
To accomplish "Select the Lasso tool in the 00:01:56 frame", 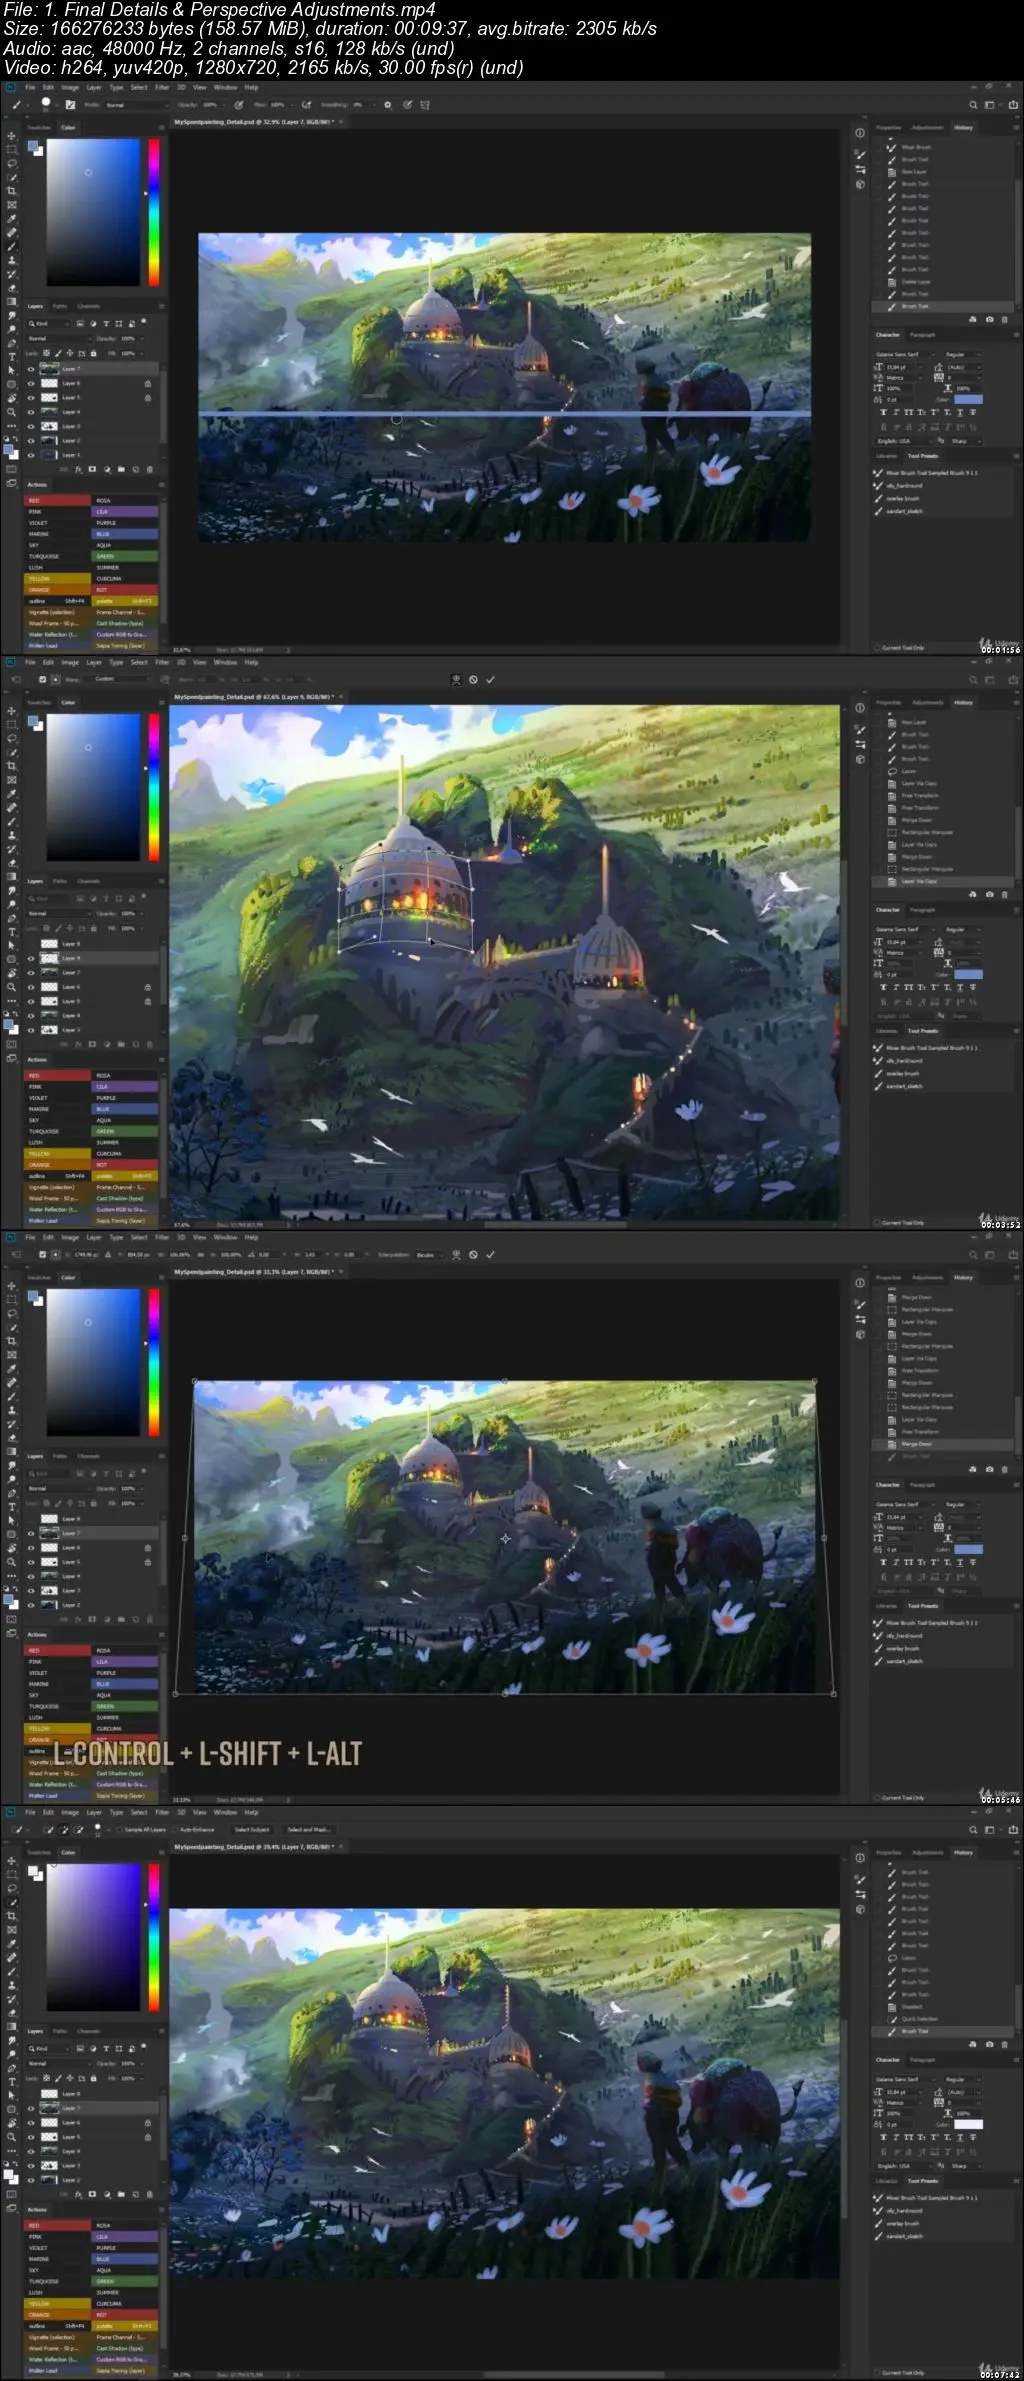I will (x=11, y=163).
